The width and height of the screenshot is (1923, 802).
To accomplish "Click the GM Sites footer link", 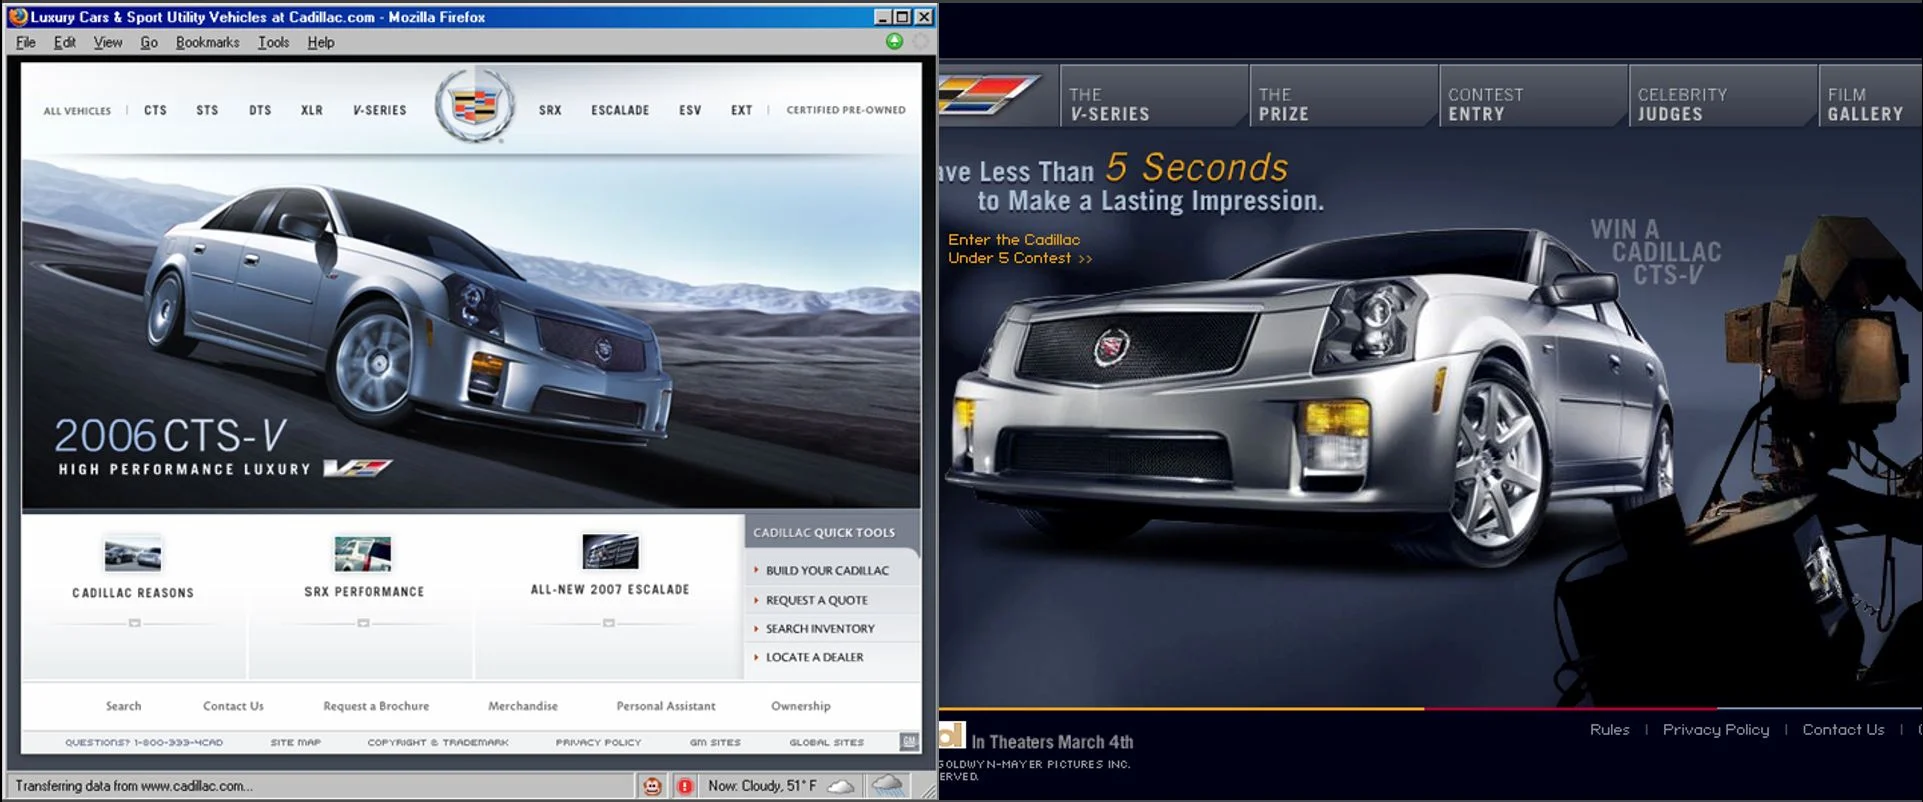I will click(715, 742).
